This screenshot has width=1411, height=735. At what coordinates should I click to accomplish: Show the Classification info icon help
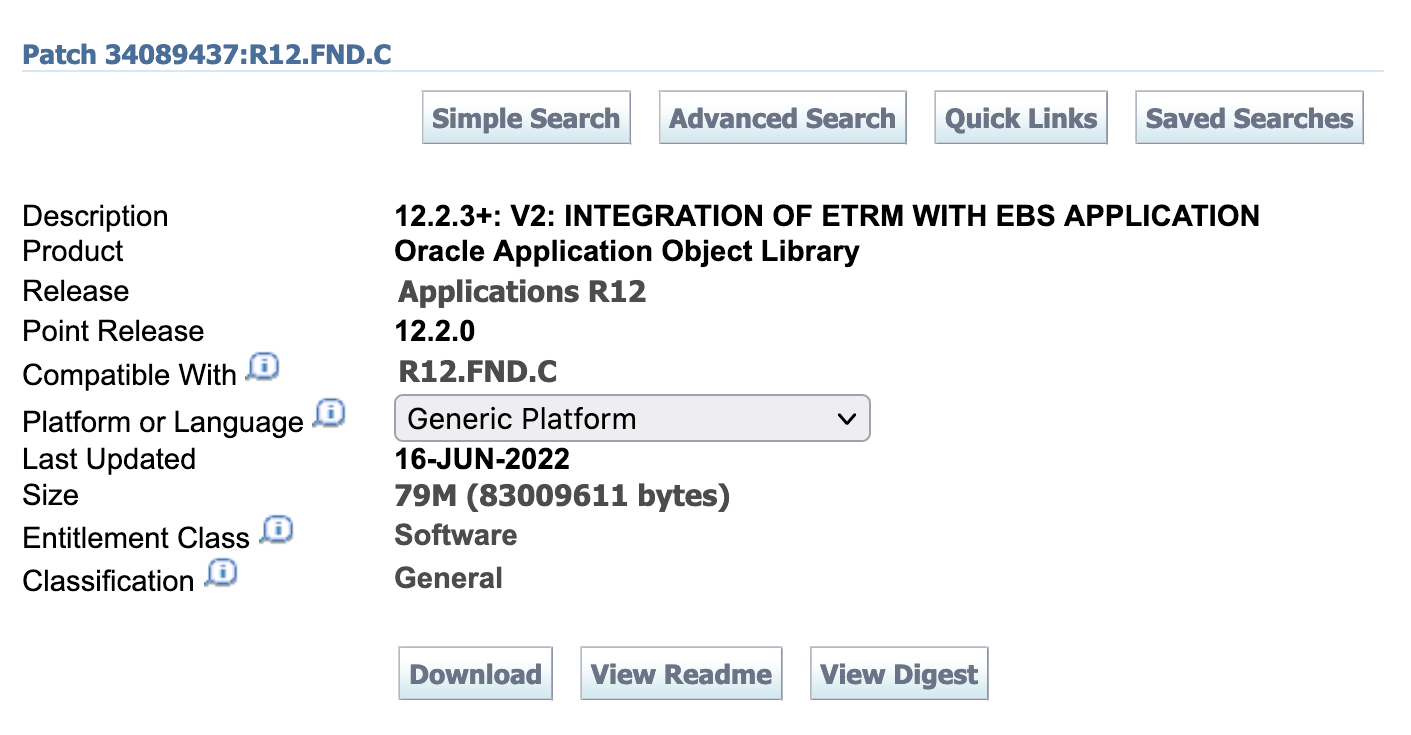[x=220, y=574]
